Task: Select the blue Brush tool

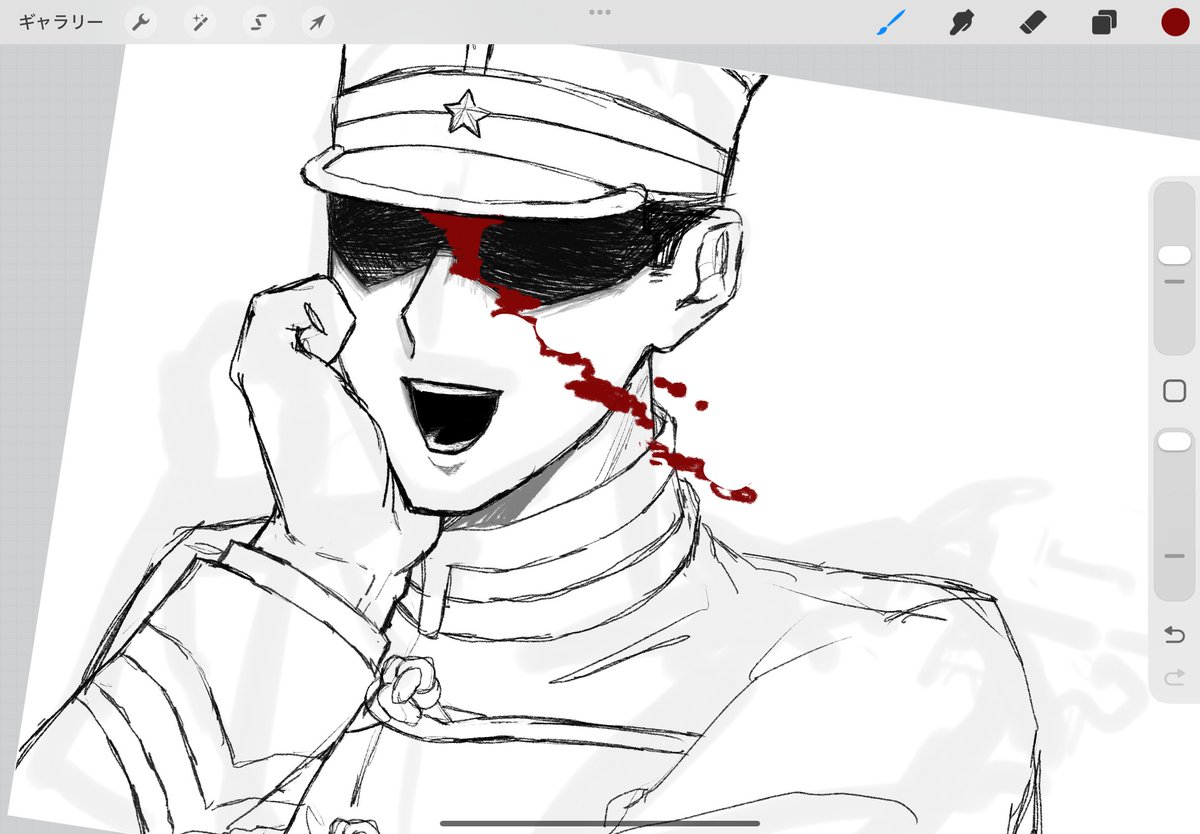Action: 890,22
